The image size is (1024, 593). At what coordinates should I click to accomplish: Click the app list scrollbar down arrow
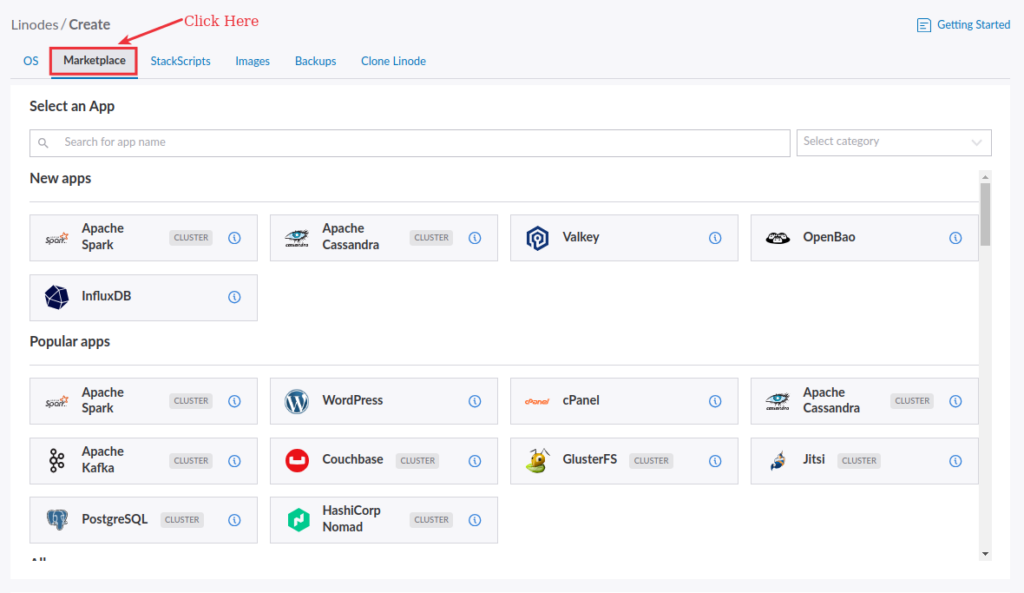coord(985,554)
